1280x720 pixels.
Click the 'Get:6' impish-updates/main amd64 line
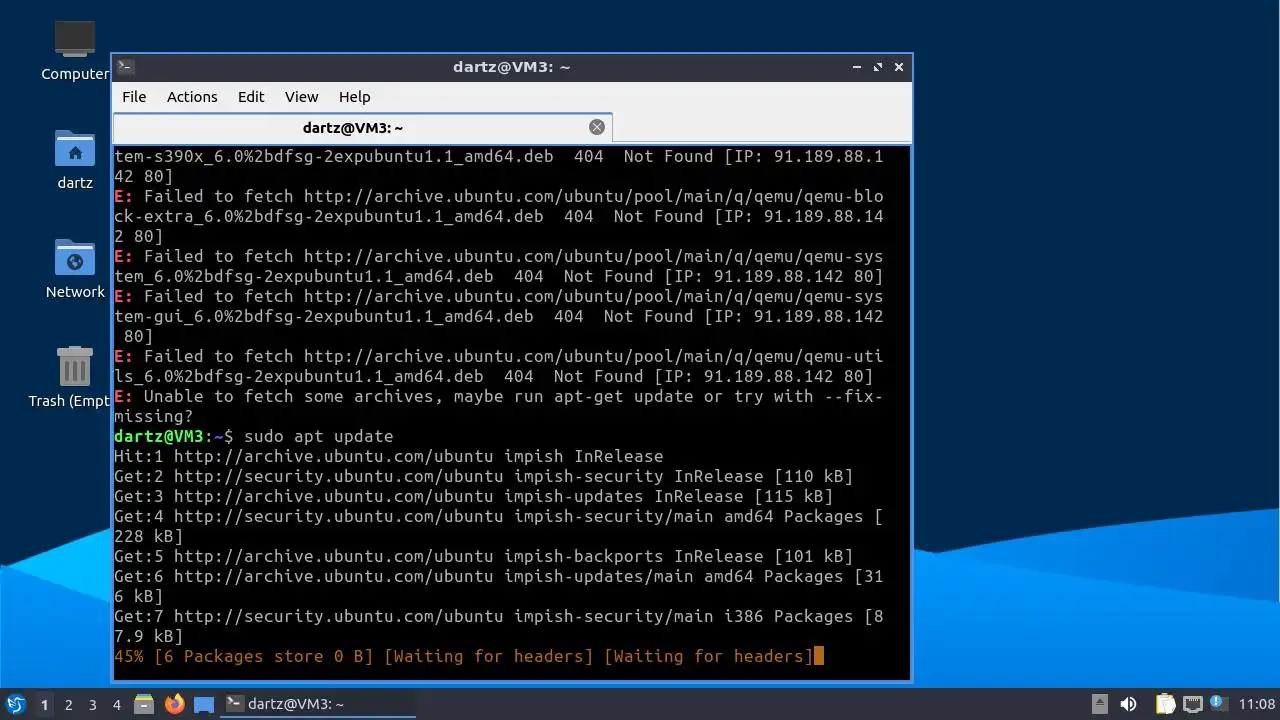[499, 586]
